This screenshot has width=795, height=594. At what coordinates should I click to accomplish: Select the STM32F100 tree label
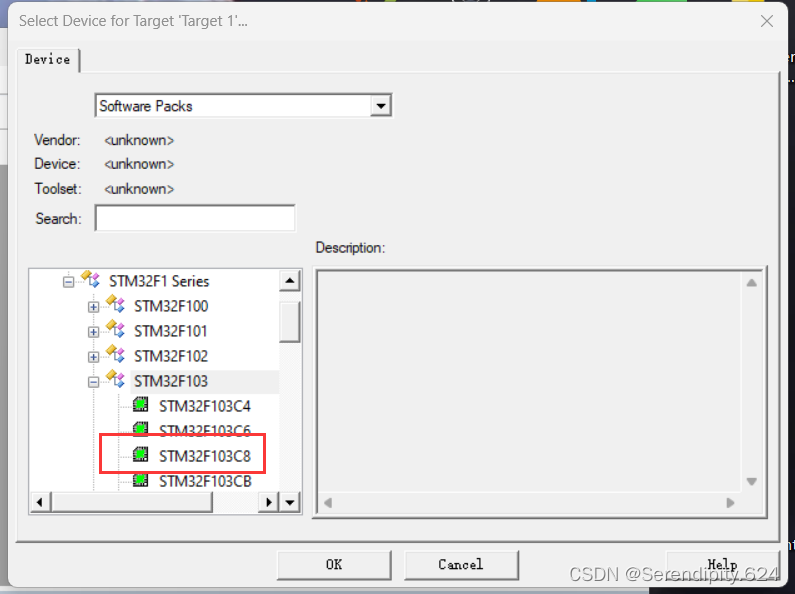point(171,306)
